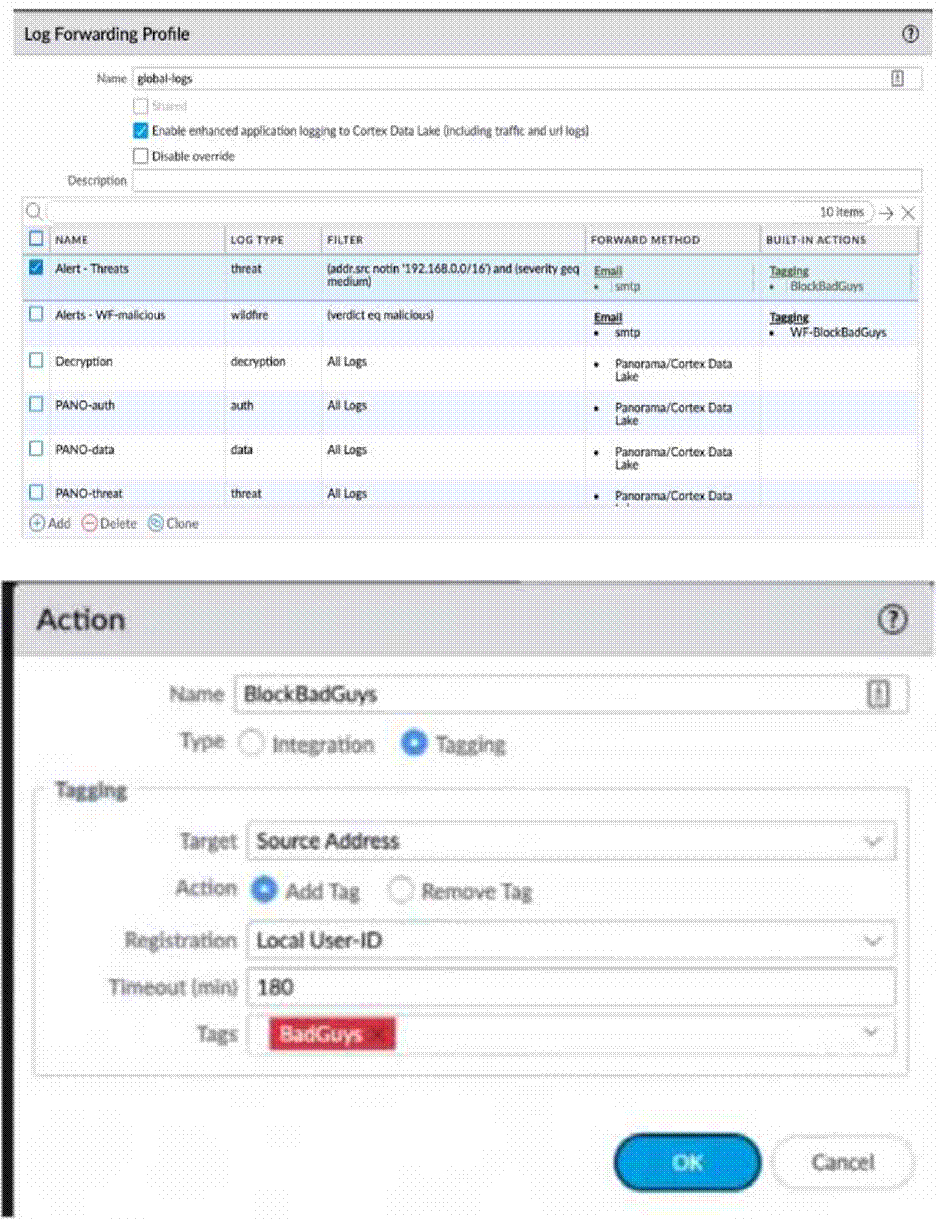This screenshot has width=936, height=1219.
Task: Cancel the Action dialog
Action: tap(843, 1161)
